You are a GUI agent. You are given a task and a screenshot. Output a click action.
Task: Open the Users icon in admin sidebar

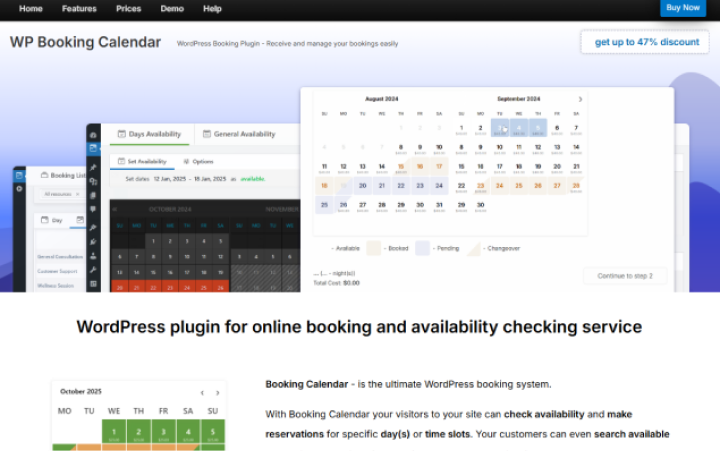coord(93,256)
